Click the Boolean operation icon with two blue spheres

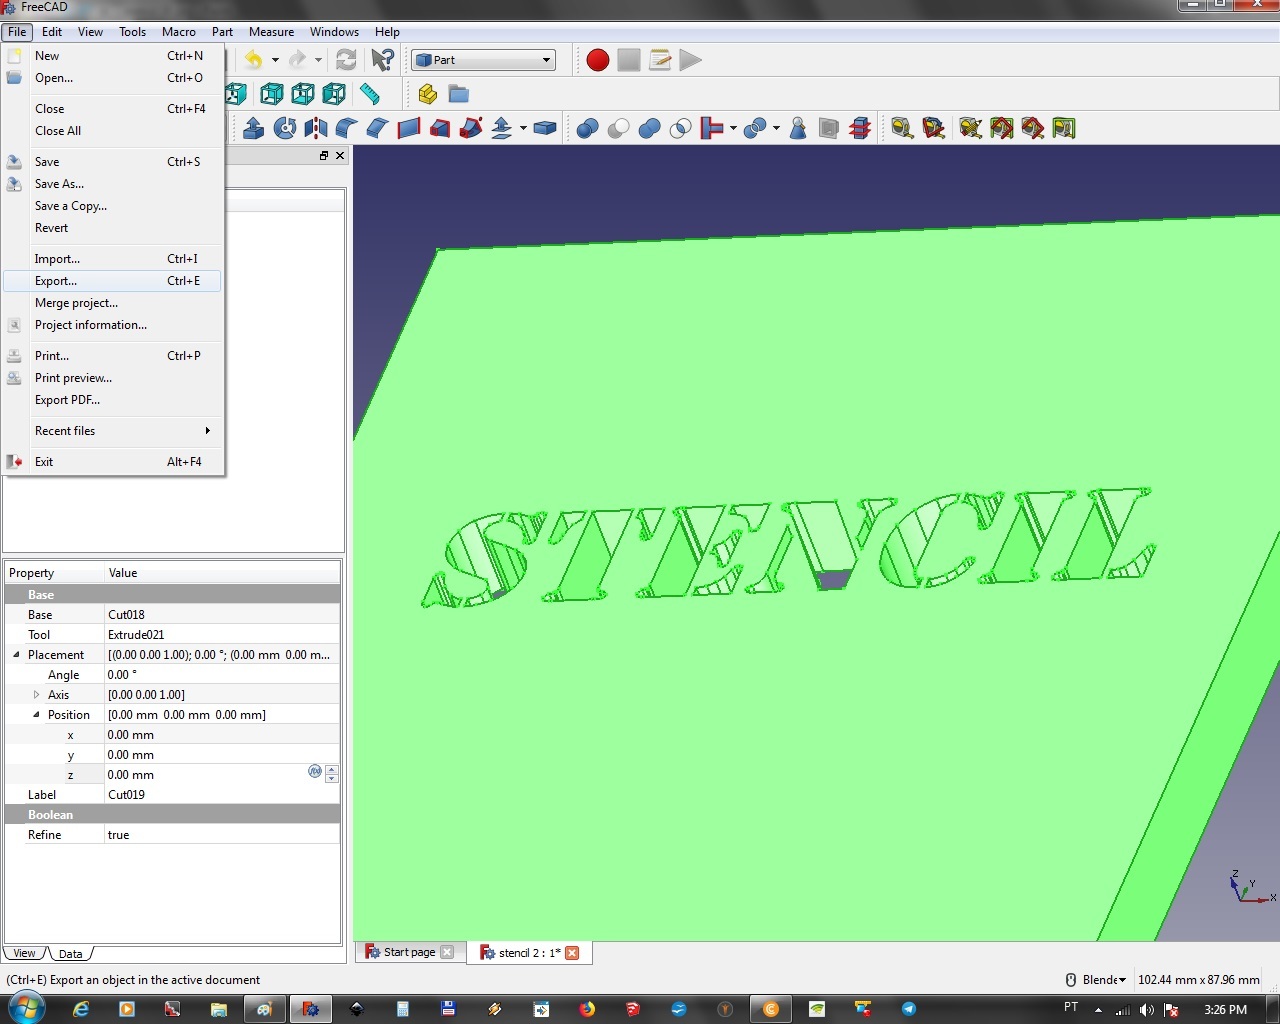click(588, 128)
